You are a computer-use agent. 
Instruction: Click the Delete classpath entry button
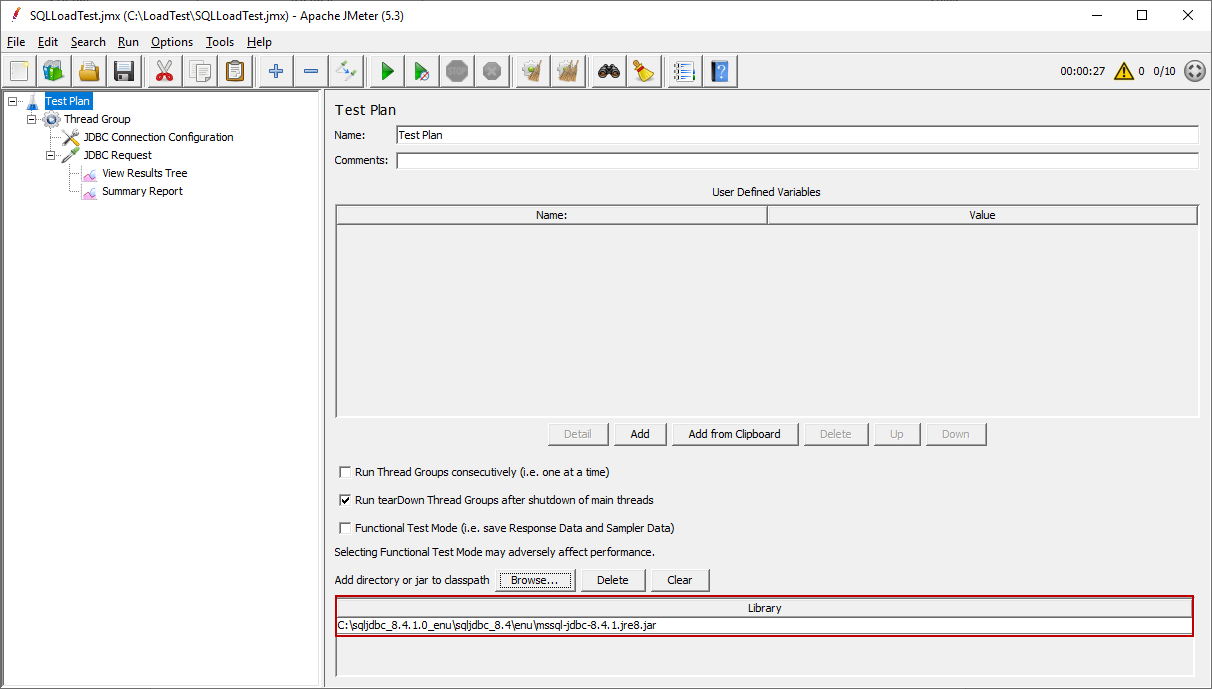tap(613, 580)
